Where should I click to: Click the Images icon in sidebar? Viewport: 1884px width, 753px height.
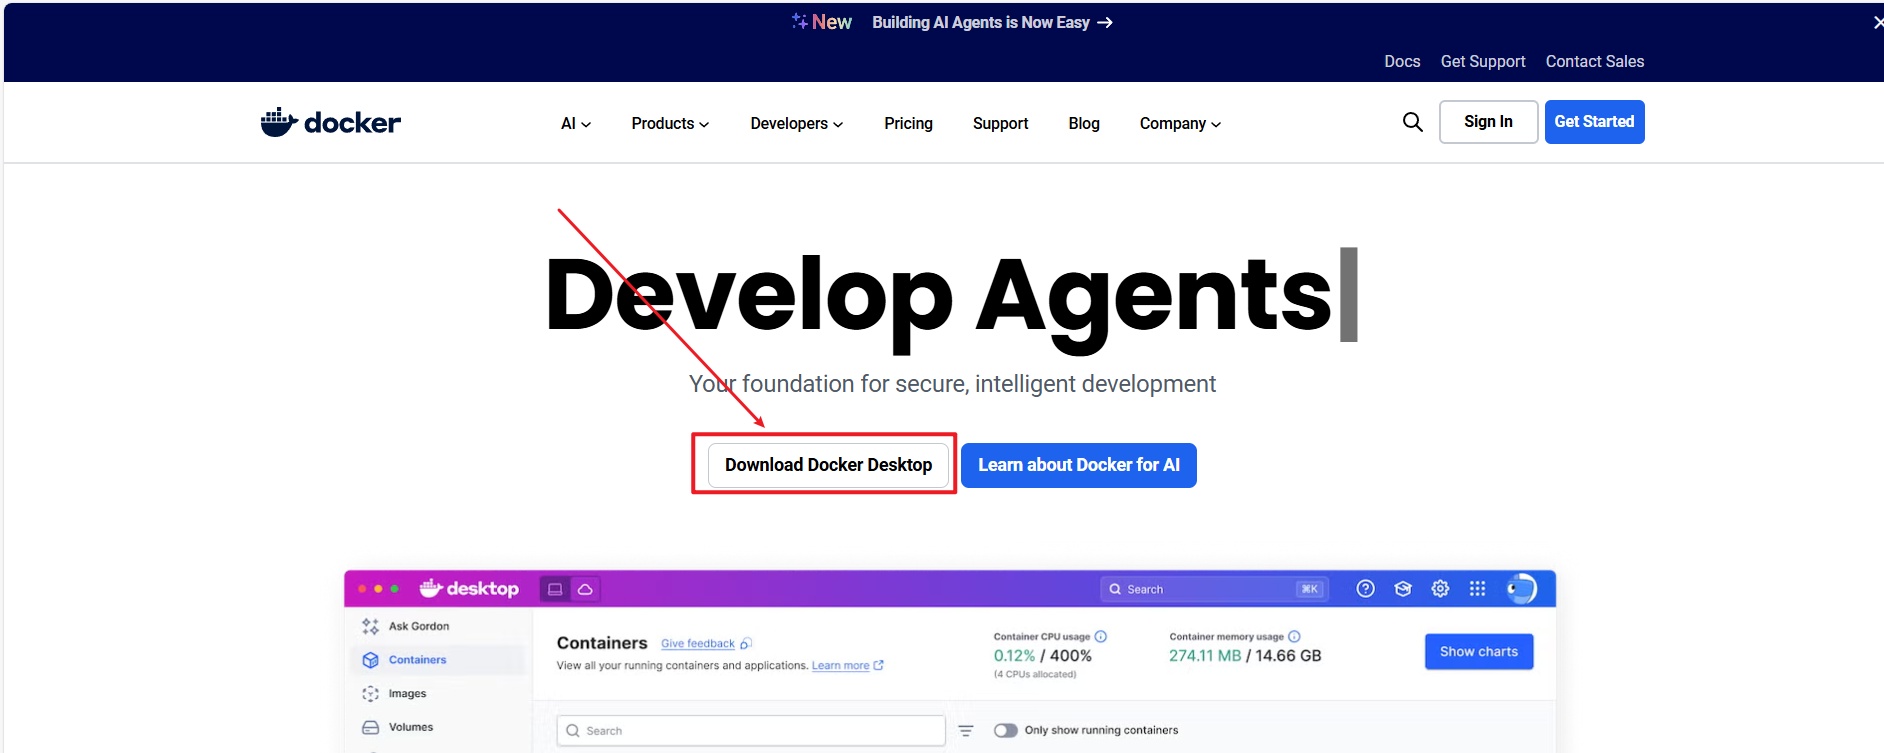click(x=370, y=693)
